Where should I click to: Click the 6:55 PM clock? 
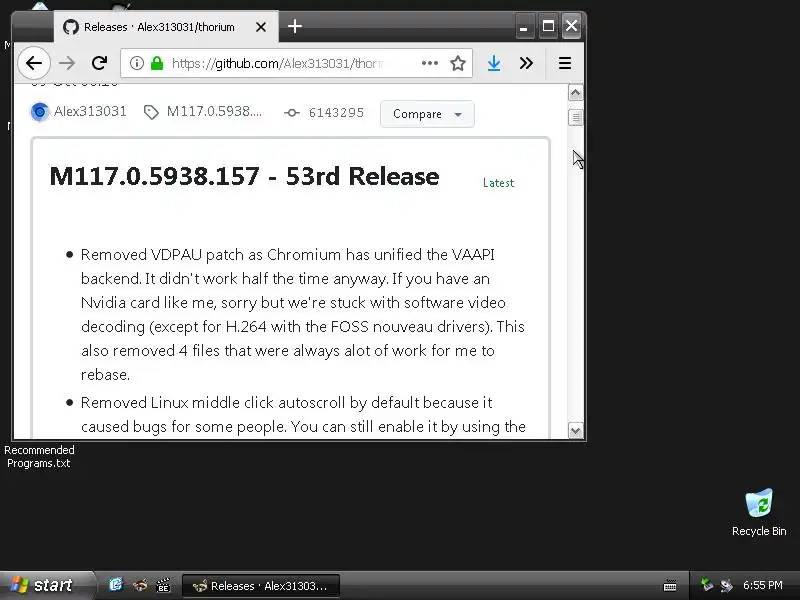(x=763, y=585)
